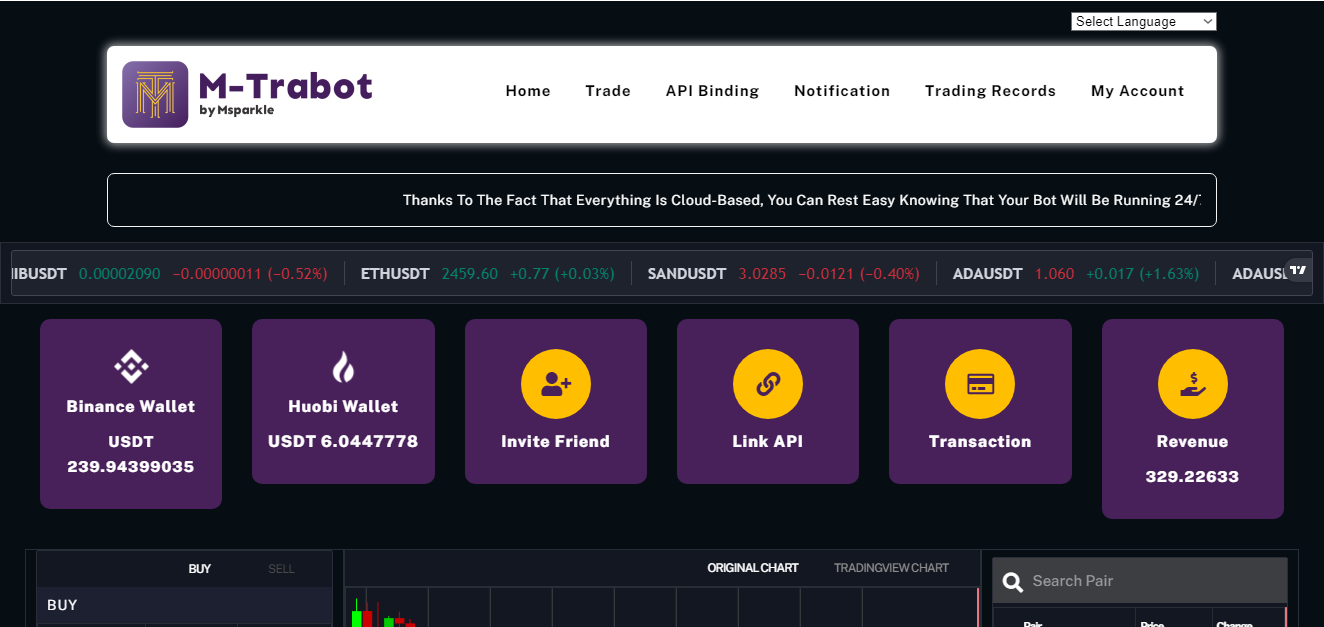
Task: Click the magnifier icon beside Search Pair
Action: (1013, 581)
